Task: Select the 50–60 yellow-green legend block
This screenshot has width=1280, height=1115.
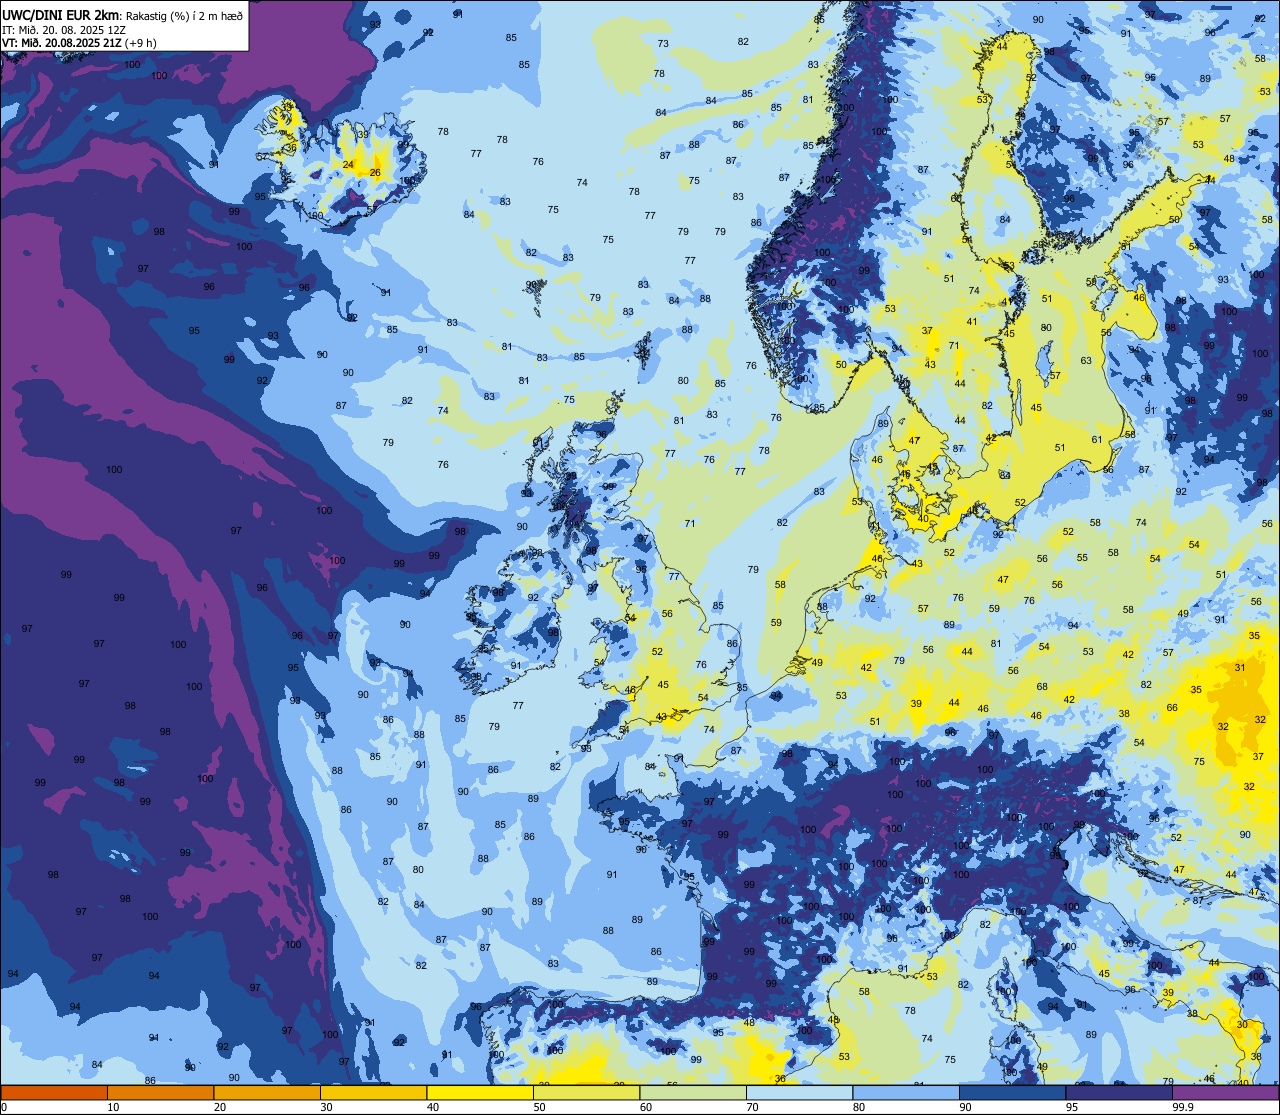Action: [x=586, y=1092]
